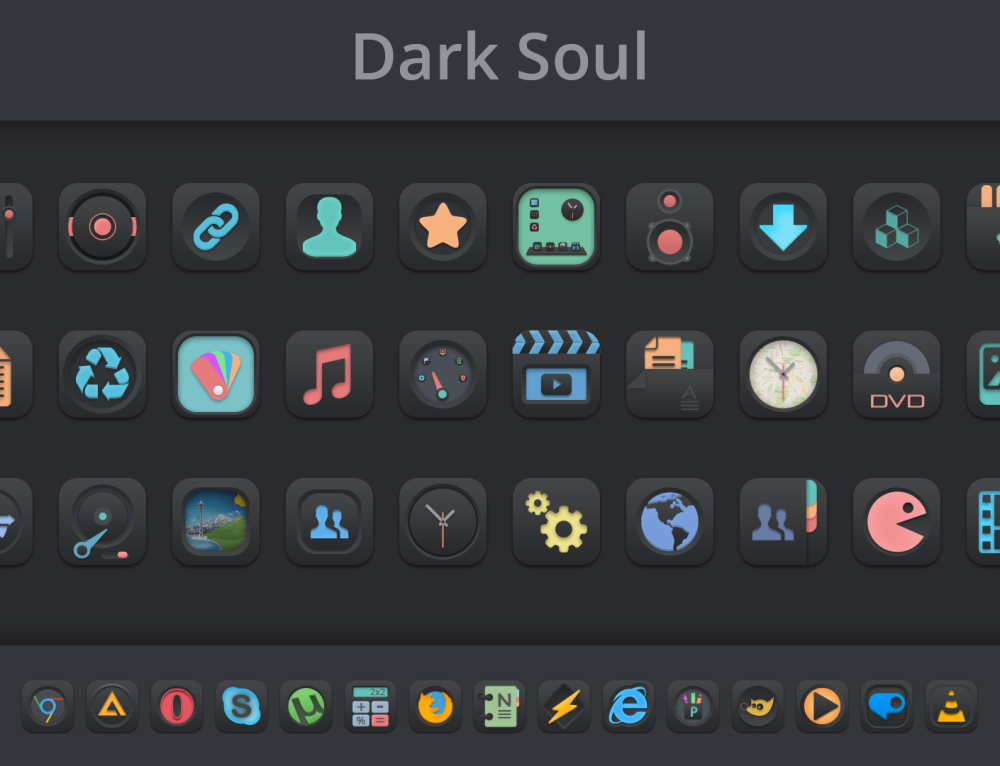Select the Opera browser icon
Screen dimensions: 1000x766
click(x=177, y=707)
